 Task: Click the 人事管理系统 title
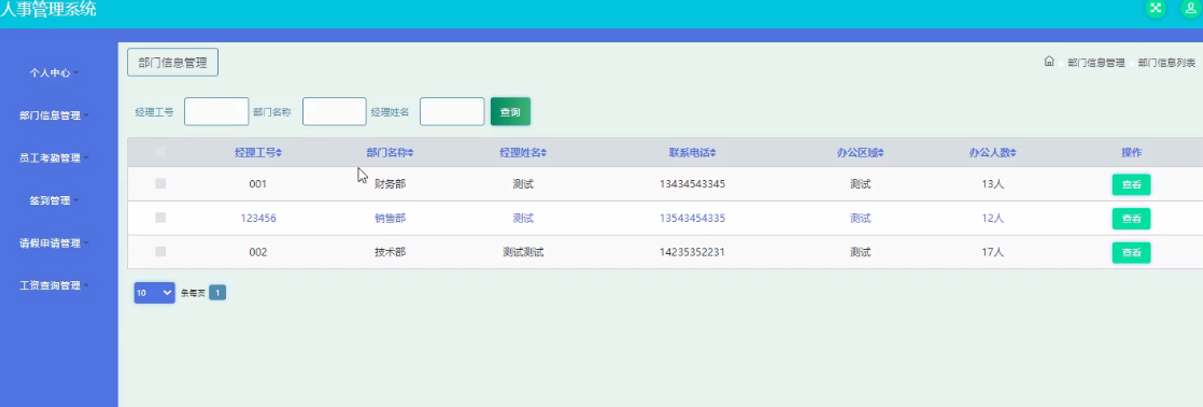point(49,9)
